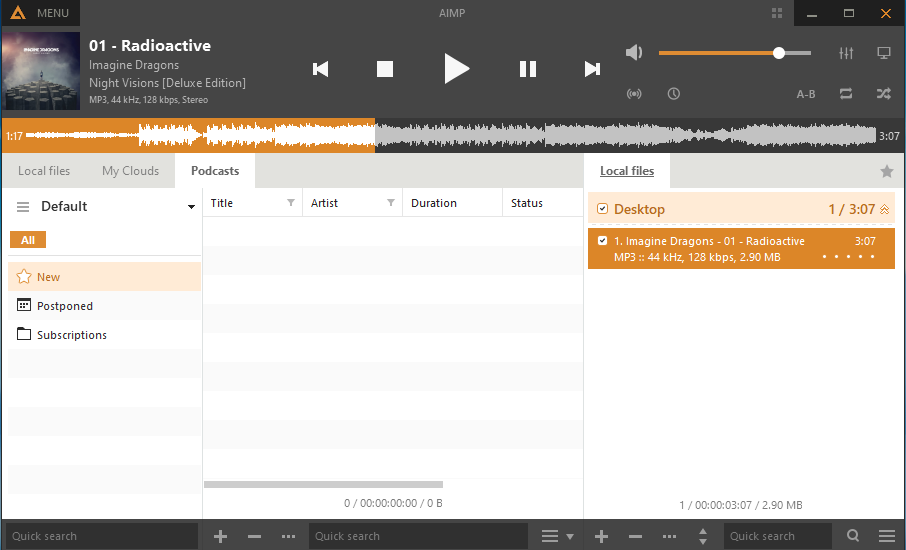906x550 pixels.
Task: Mute the volume speaker icon
Action: [634, 53]
